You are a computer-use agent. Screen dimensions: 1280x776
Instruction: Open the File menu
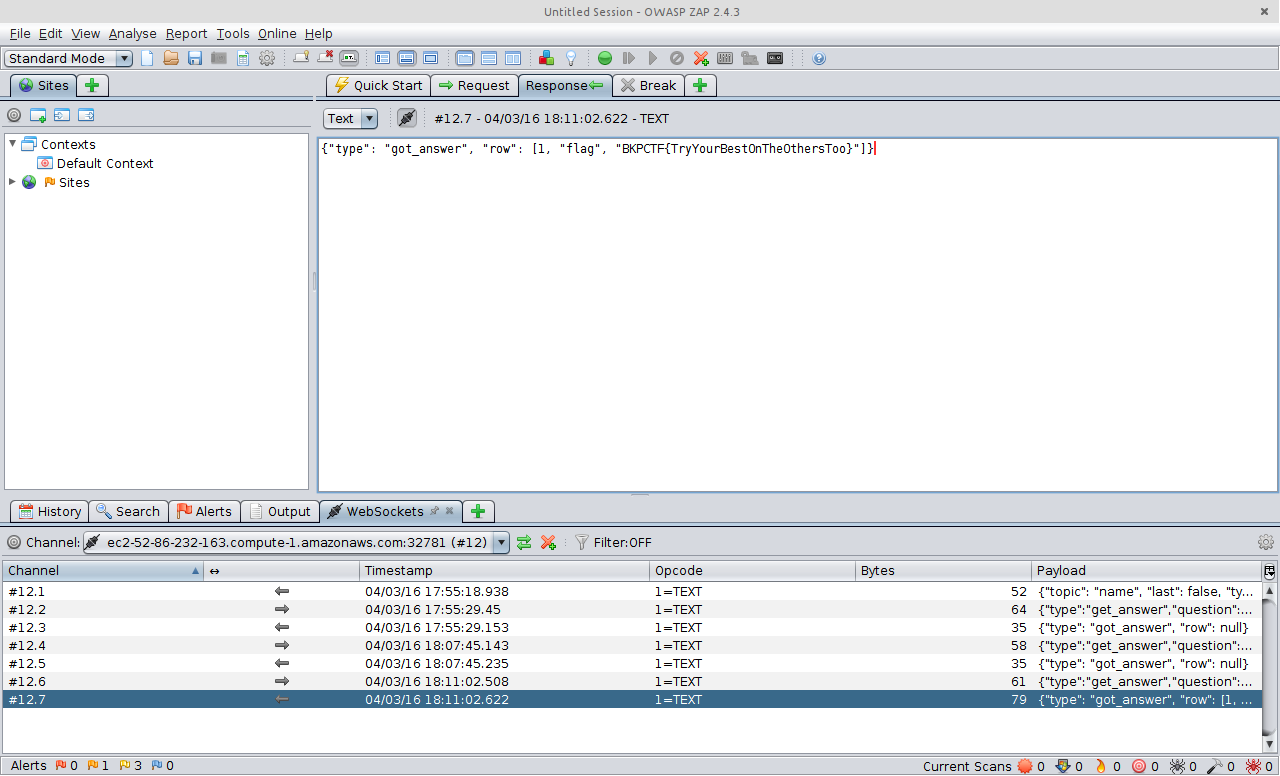pos(20,33)
